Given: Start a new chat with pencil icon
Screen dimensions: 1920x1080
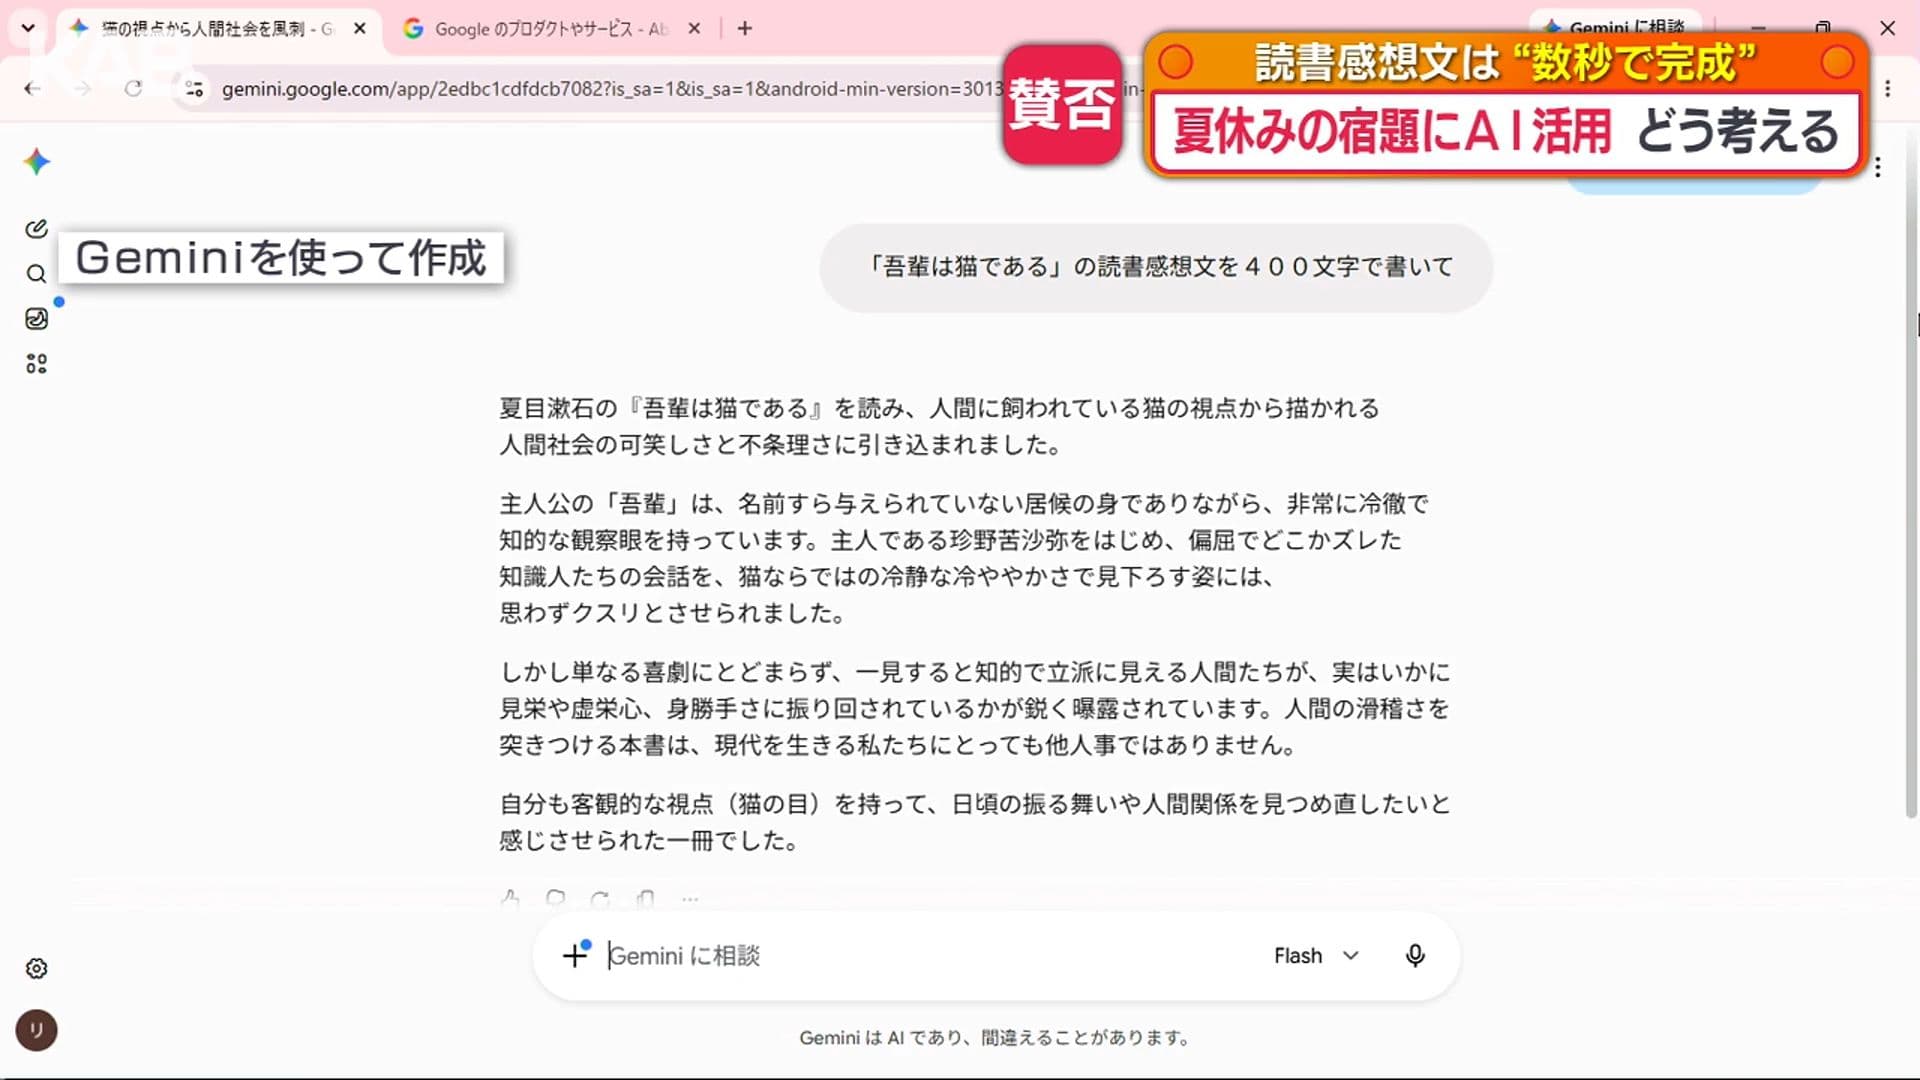Looking at the screenshot, I should [x=36, y=229].
